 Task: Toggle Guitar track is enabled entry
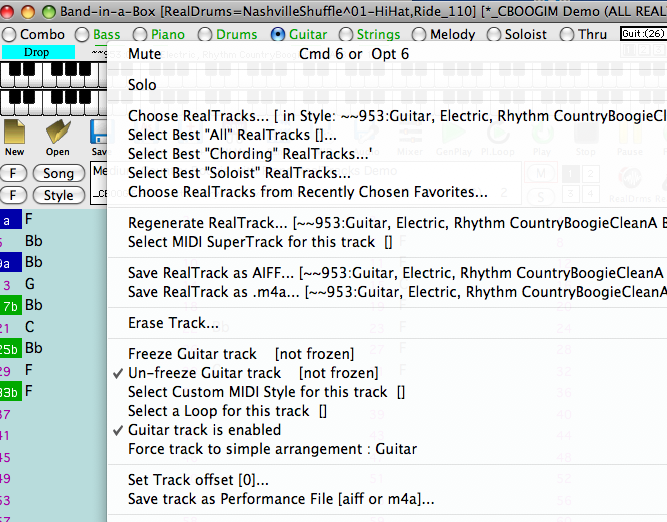[387, 430]
